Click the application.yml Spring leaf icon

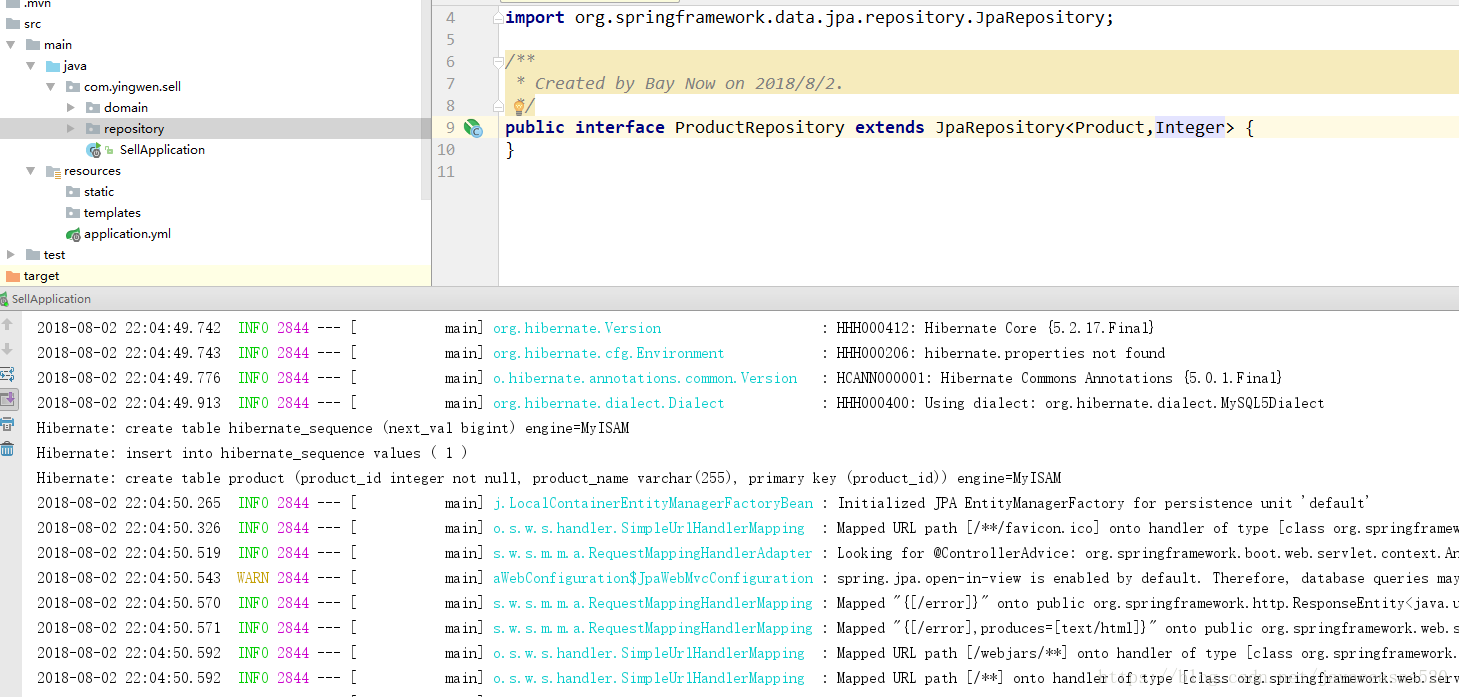[x=73, y=234]
